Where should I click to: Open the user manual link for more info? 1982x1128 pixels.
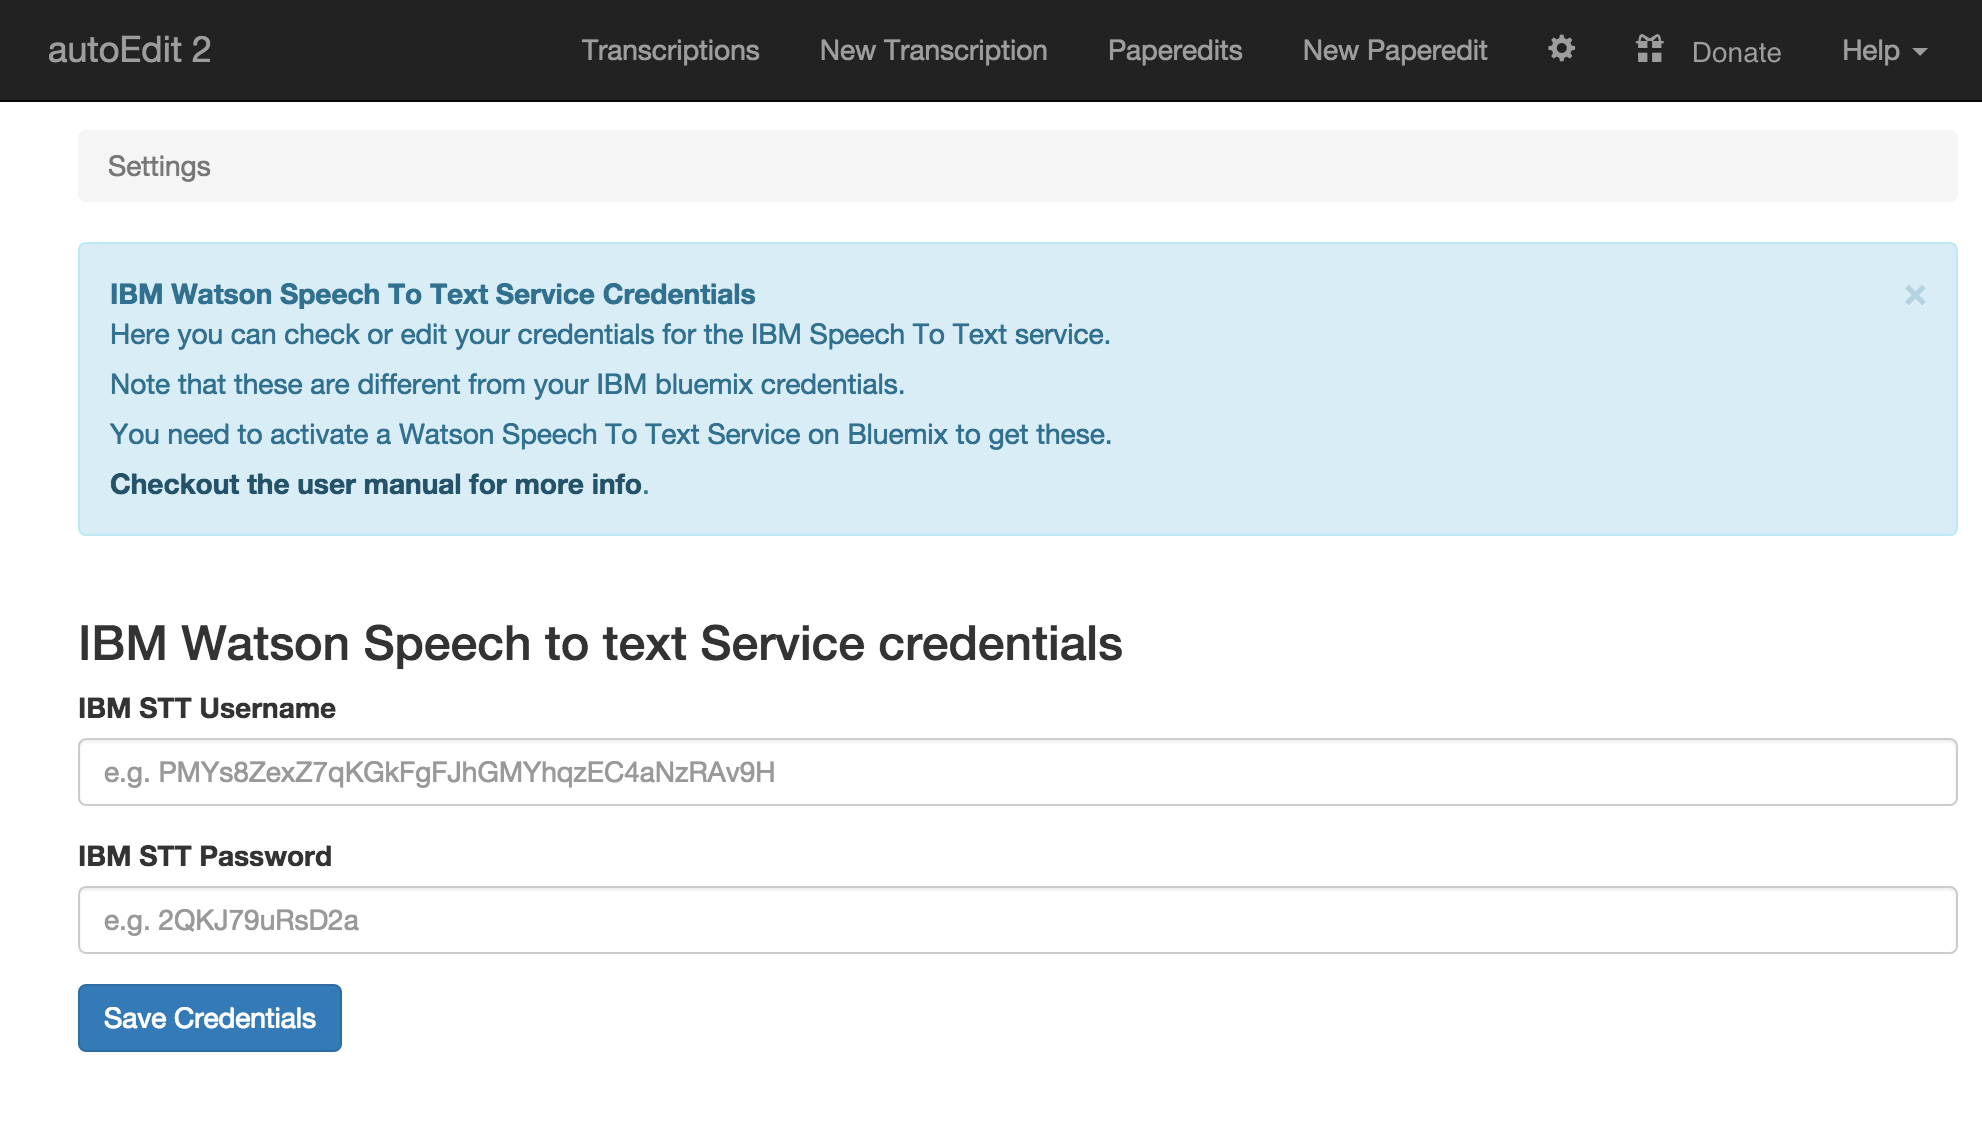coord(376,484)
